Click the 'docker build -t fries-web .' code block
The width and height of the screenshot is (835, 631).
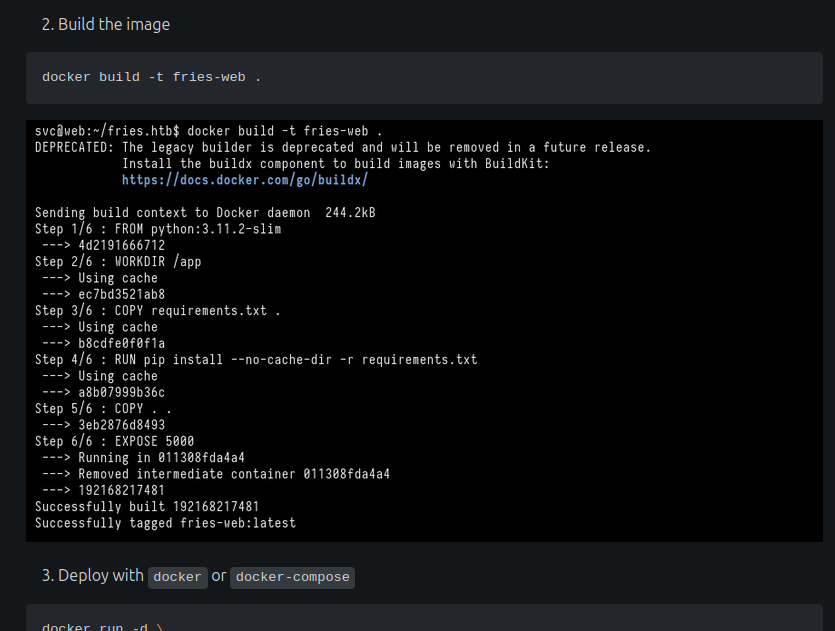(424, 78)
